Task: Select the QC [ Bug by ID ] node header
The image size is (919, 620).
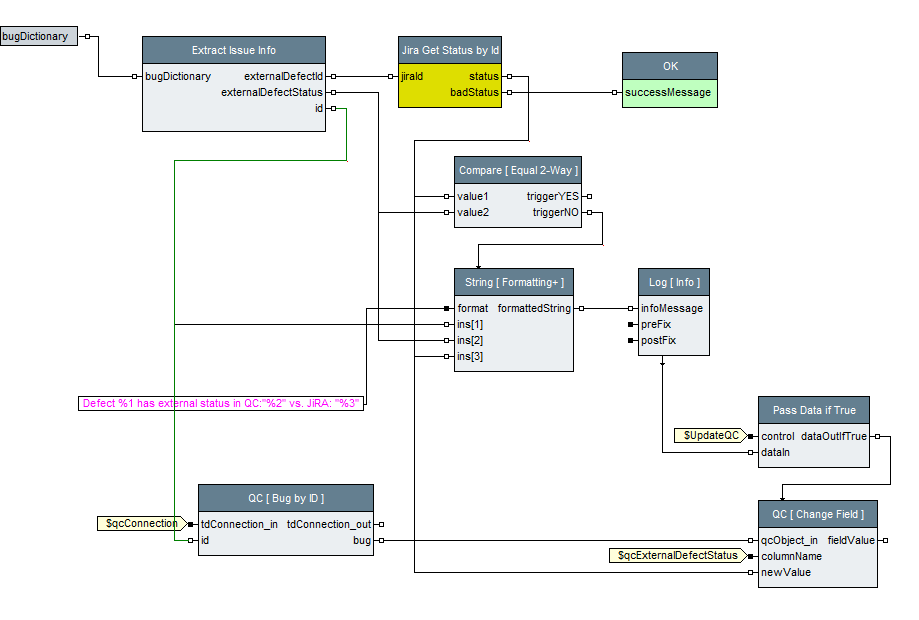Action: 285,498
